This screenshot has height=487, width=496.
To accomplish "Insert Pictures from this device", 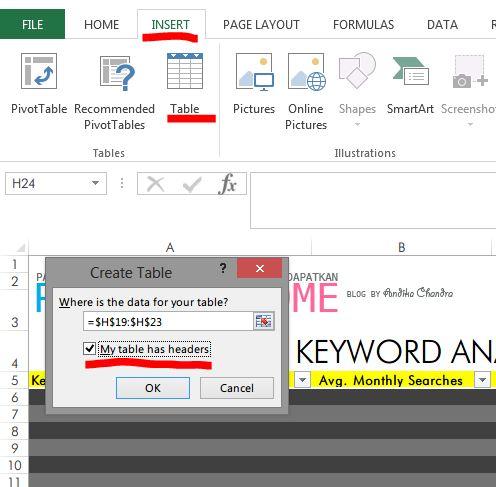I will click(x=254, y=84).
